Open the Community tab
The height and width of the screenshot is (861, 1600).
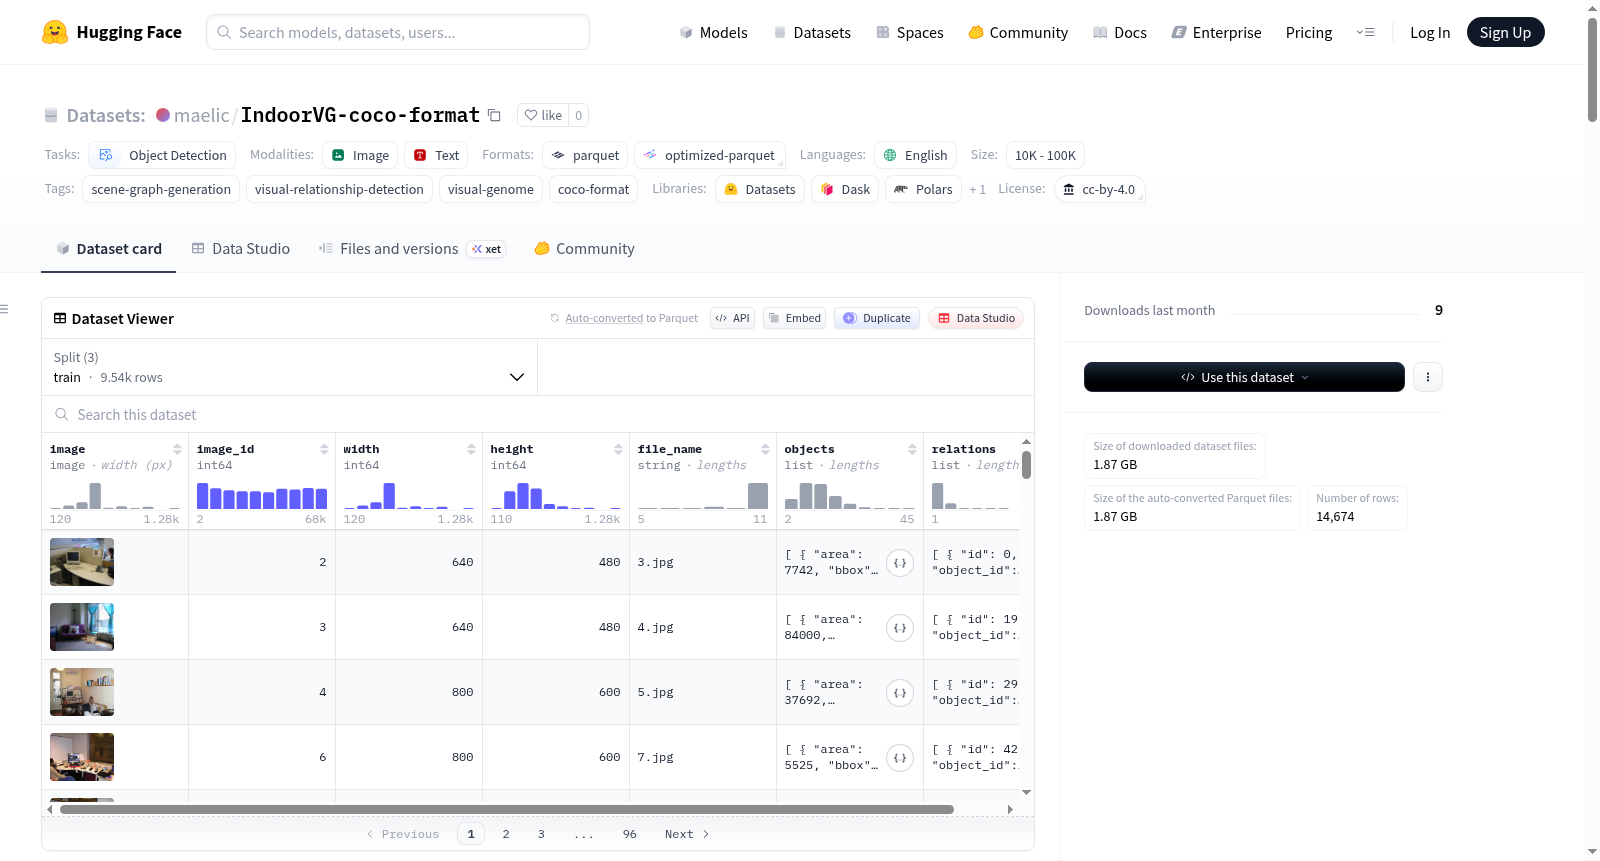pyautogui.click(x=584, y=249)
